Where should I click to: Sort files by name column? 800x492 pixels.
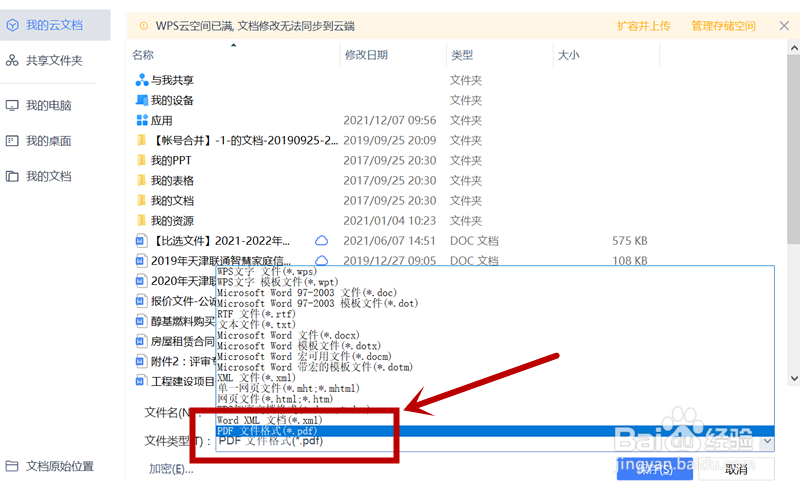(143, 55)
